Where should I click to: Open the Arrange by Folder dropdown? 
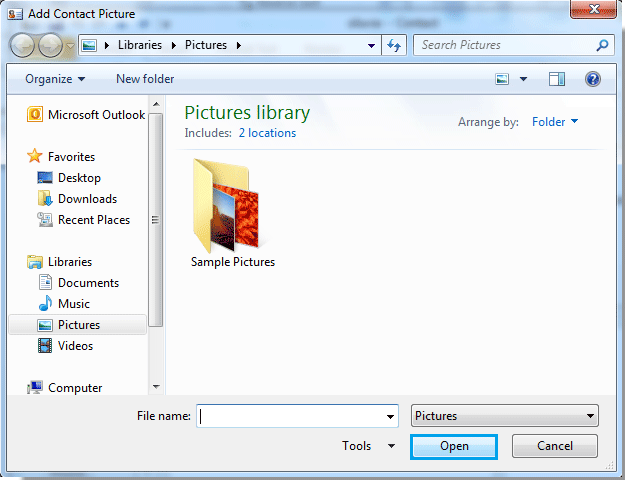click(x=555, y=122)
